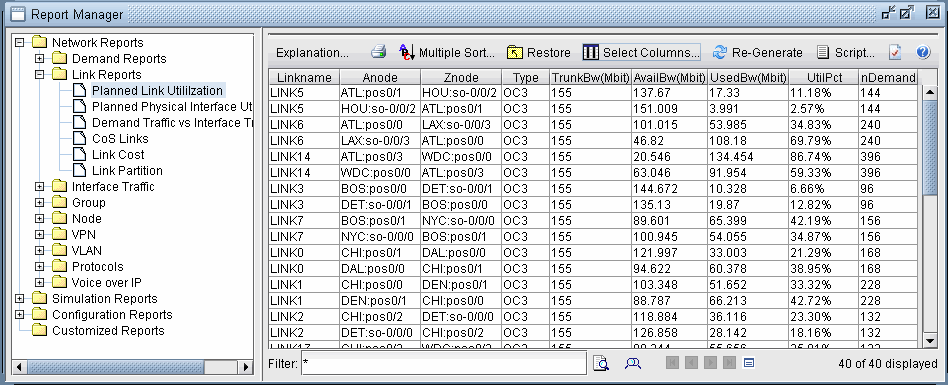The image size is (948, 385).
Task: Collapse the Network Reports tree node
Action: pyautogui.click(x=19, y=42)
